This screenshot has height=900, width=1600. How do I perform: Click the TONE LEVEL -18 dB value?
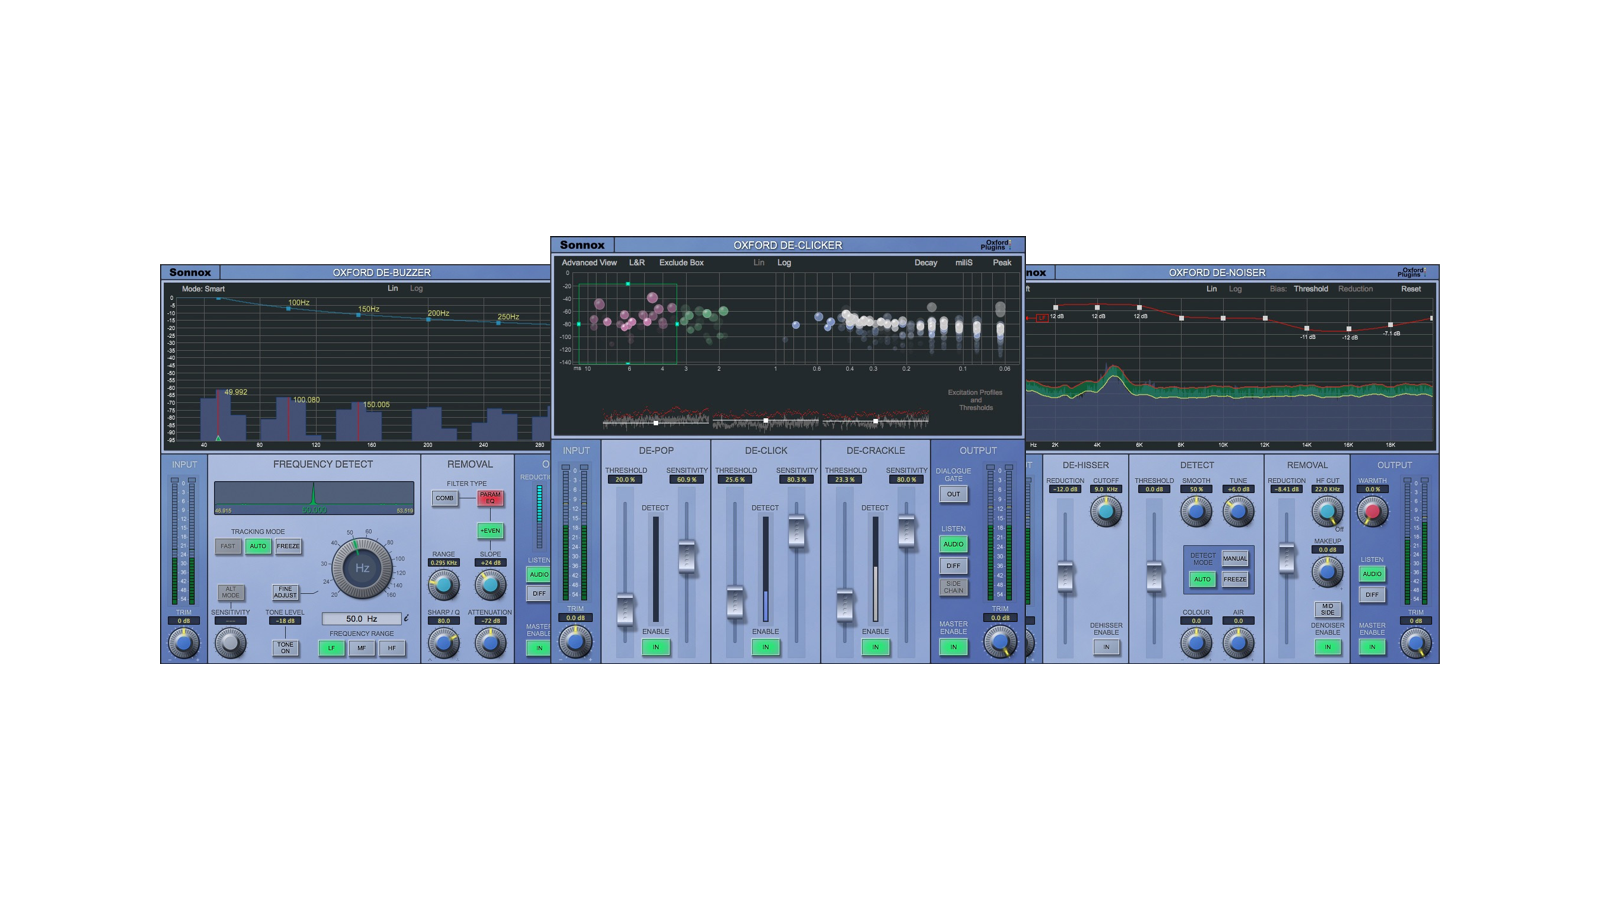[285, 621]
